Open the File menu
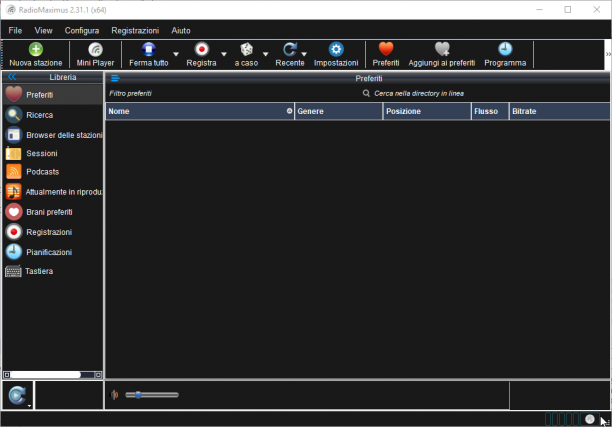The image size is (612, 427). [x=15, y=30]
